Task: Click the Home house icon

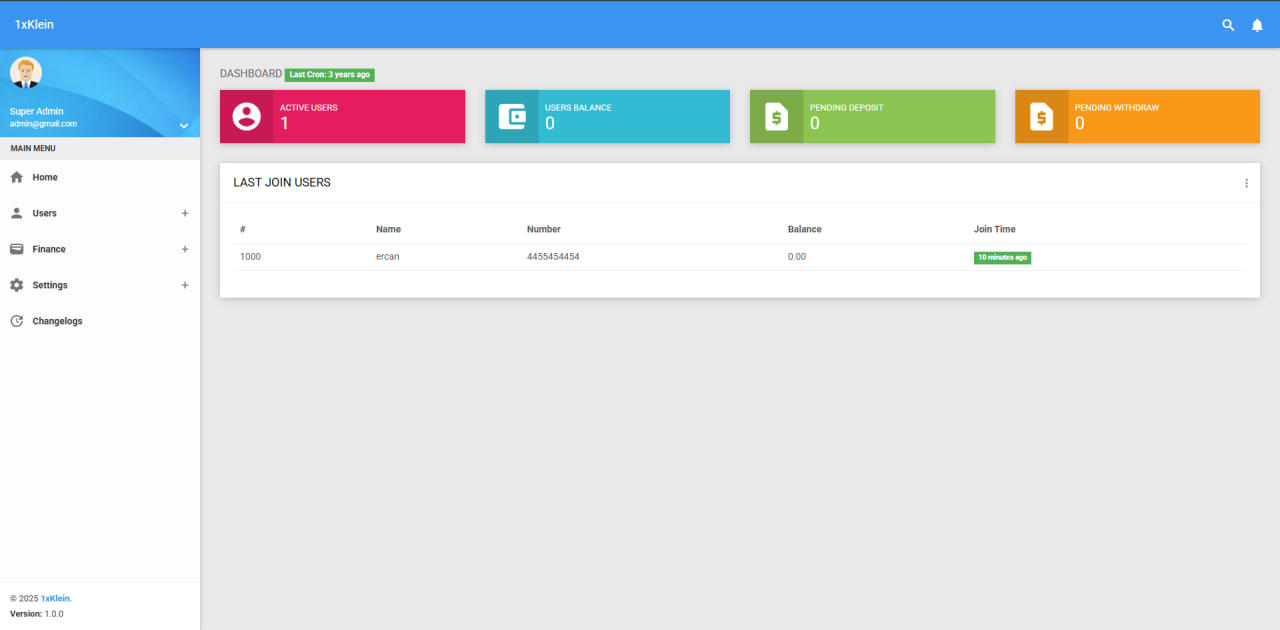Action: click(16, 177)
